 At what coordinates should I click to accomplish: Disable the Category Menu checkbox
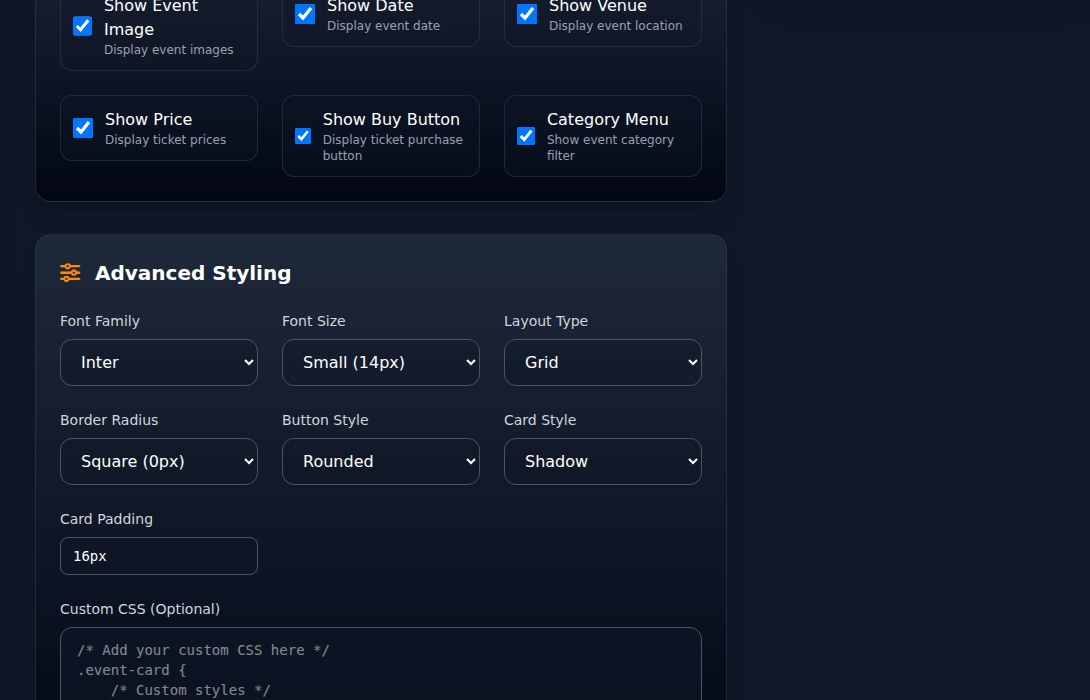[x=526, y=136]
